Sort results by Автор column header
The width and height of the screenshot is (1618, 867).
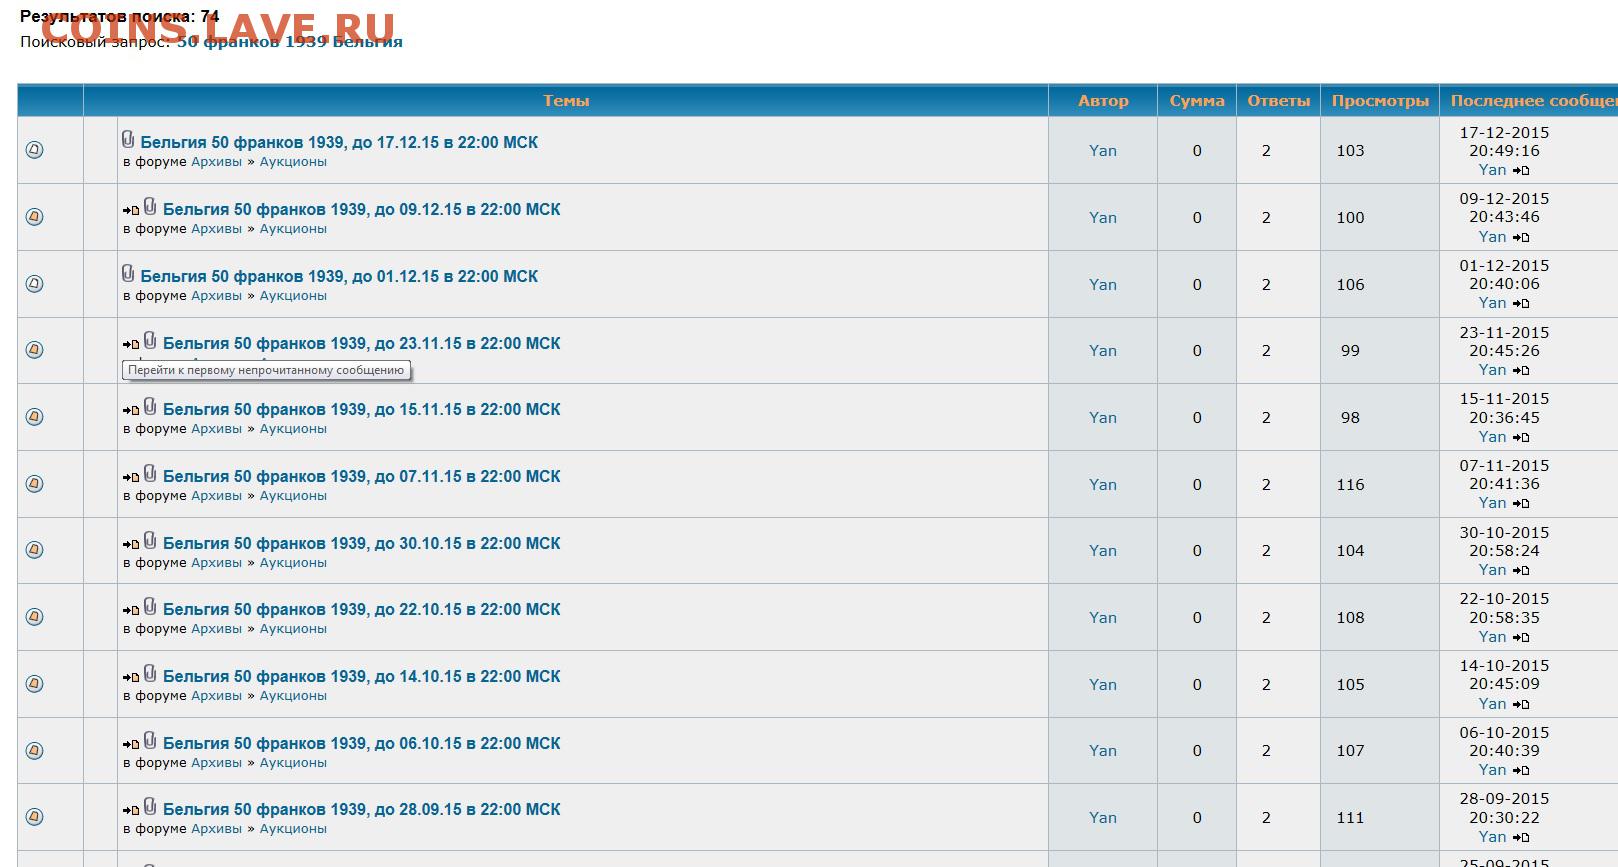1103,101
